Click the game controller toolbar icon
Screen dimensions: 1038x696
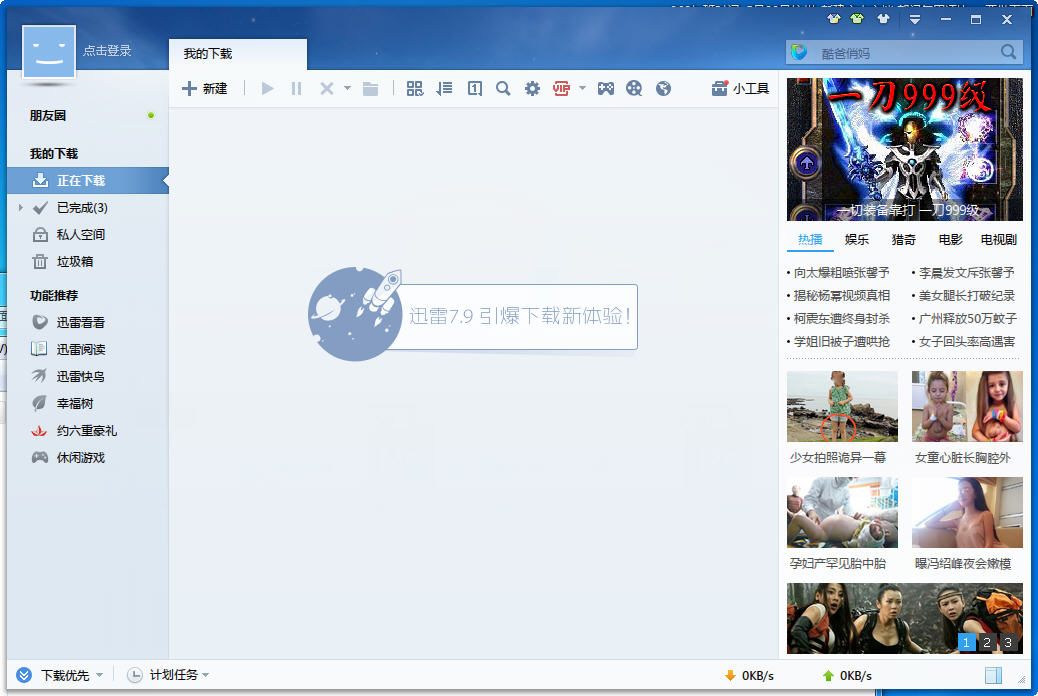click(x=606, y=89)
